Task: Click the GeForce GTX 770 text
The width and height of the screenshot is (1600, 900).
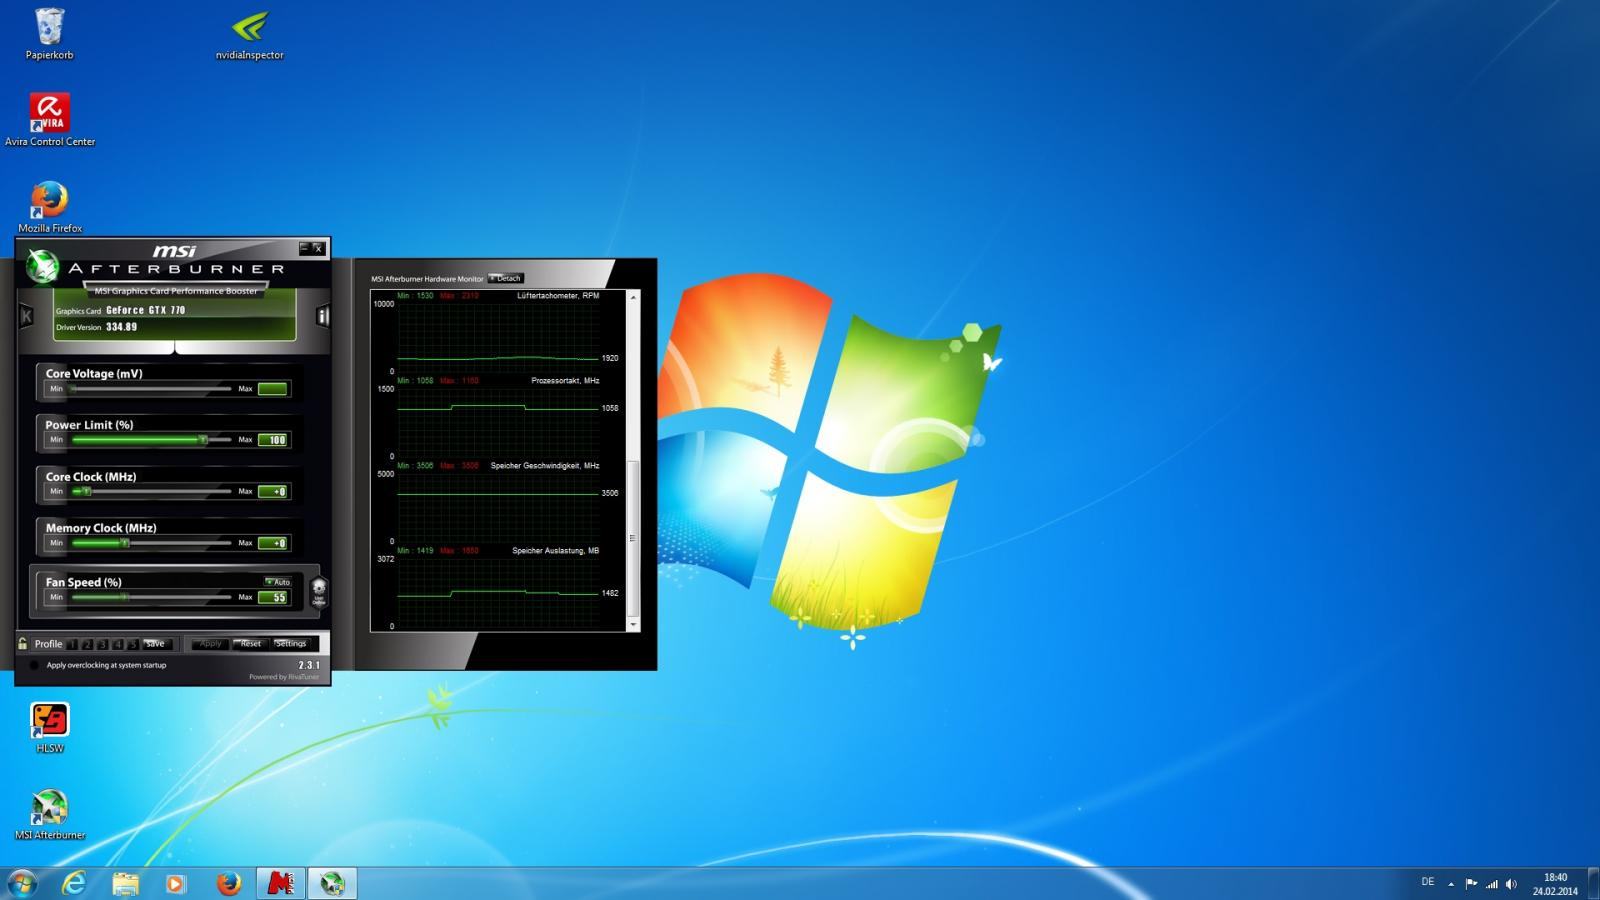Action: pos(146,310)
